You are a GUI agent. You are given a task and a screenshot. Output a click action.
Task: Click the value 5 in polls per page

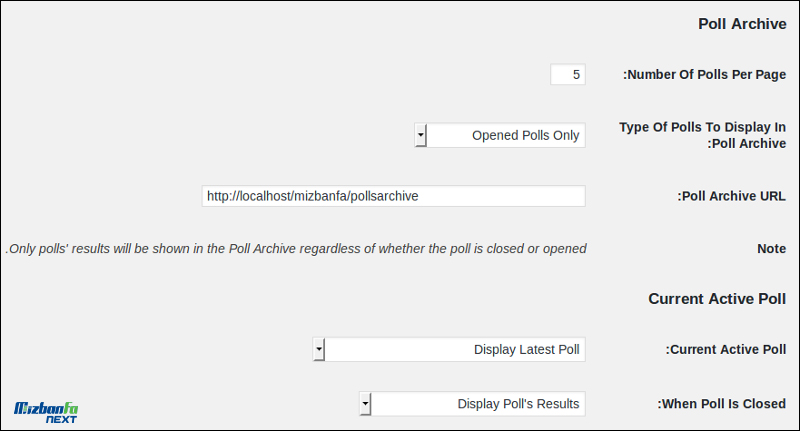point(576,74)
